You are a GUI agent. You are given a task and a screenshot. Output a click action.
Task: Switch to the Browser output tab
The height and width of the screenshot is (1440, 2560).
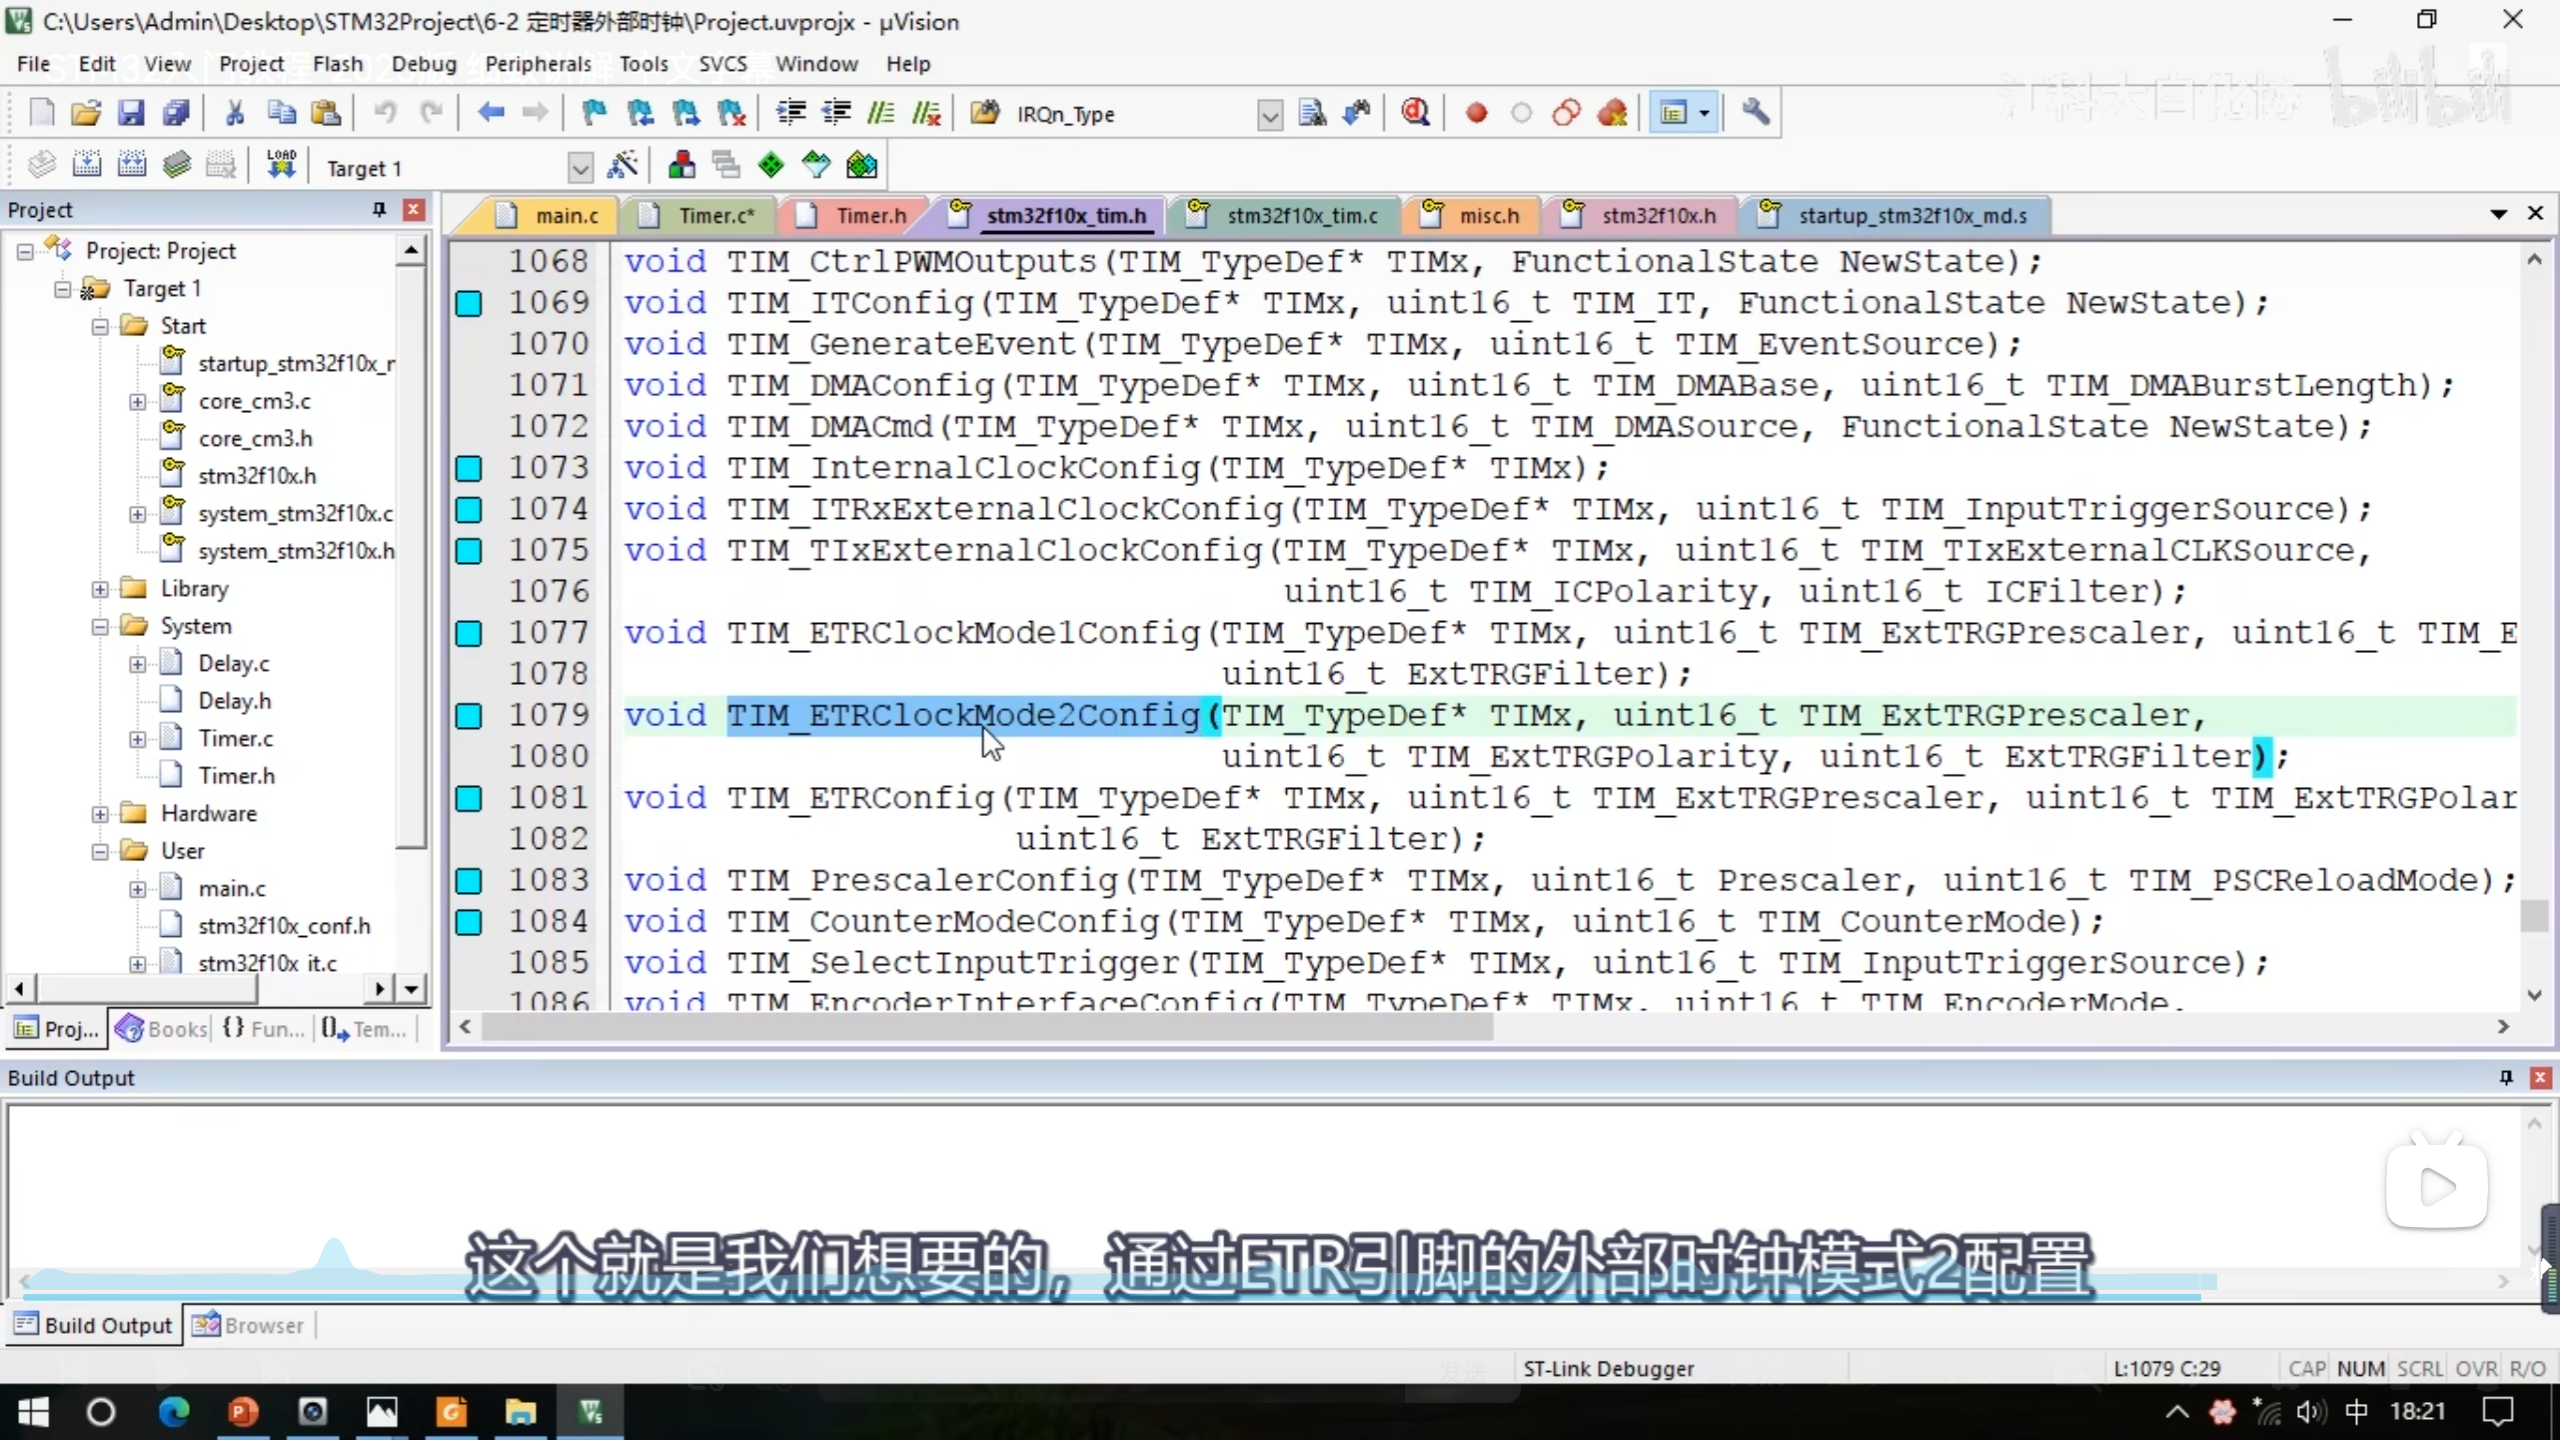coord(250,1325)
